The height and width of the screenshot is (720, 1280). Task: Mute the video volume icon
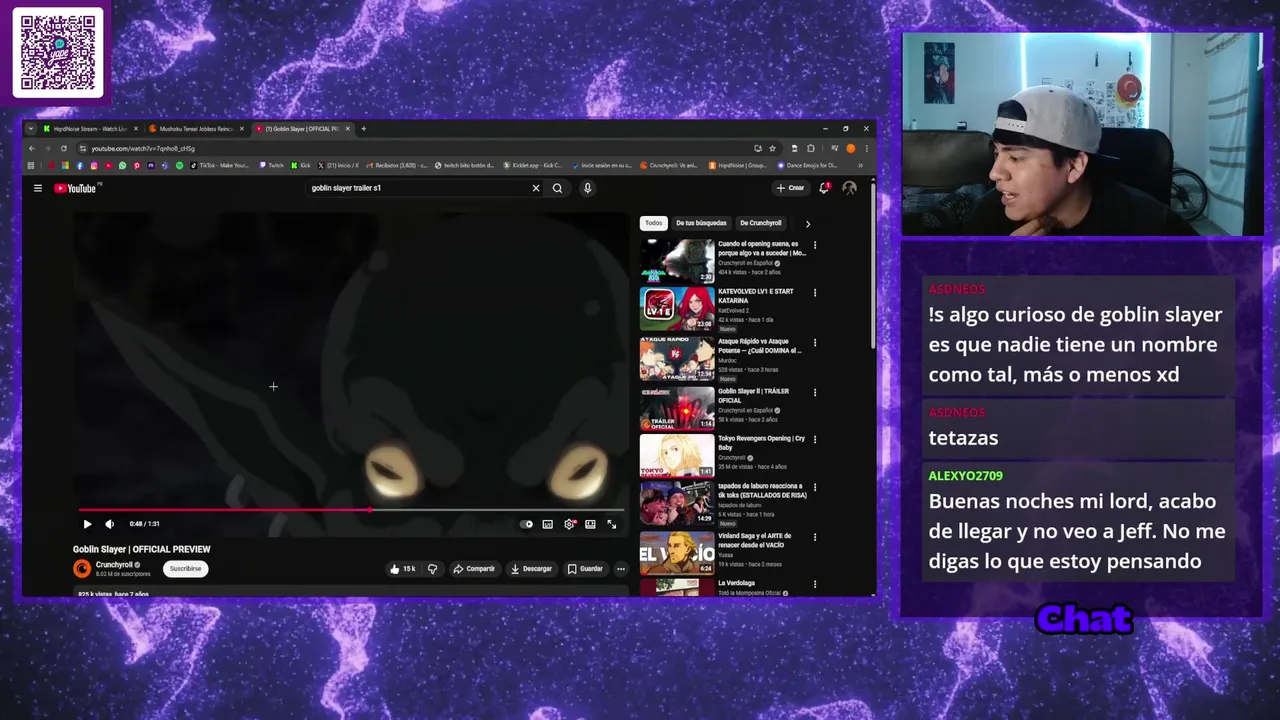[x=110, y=524]
